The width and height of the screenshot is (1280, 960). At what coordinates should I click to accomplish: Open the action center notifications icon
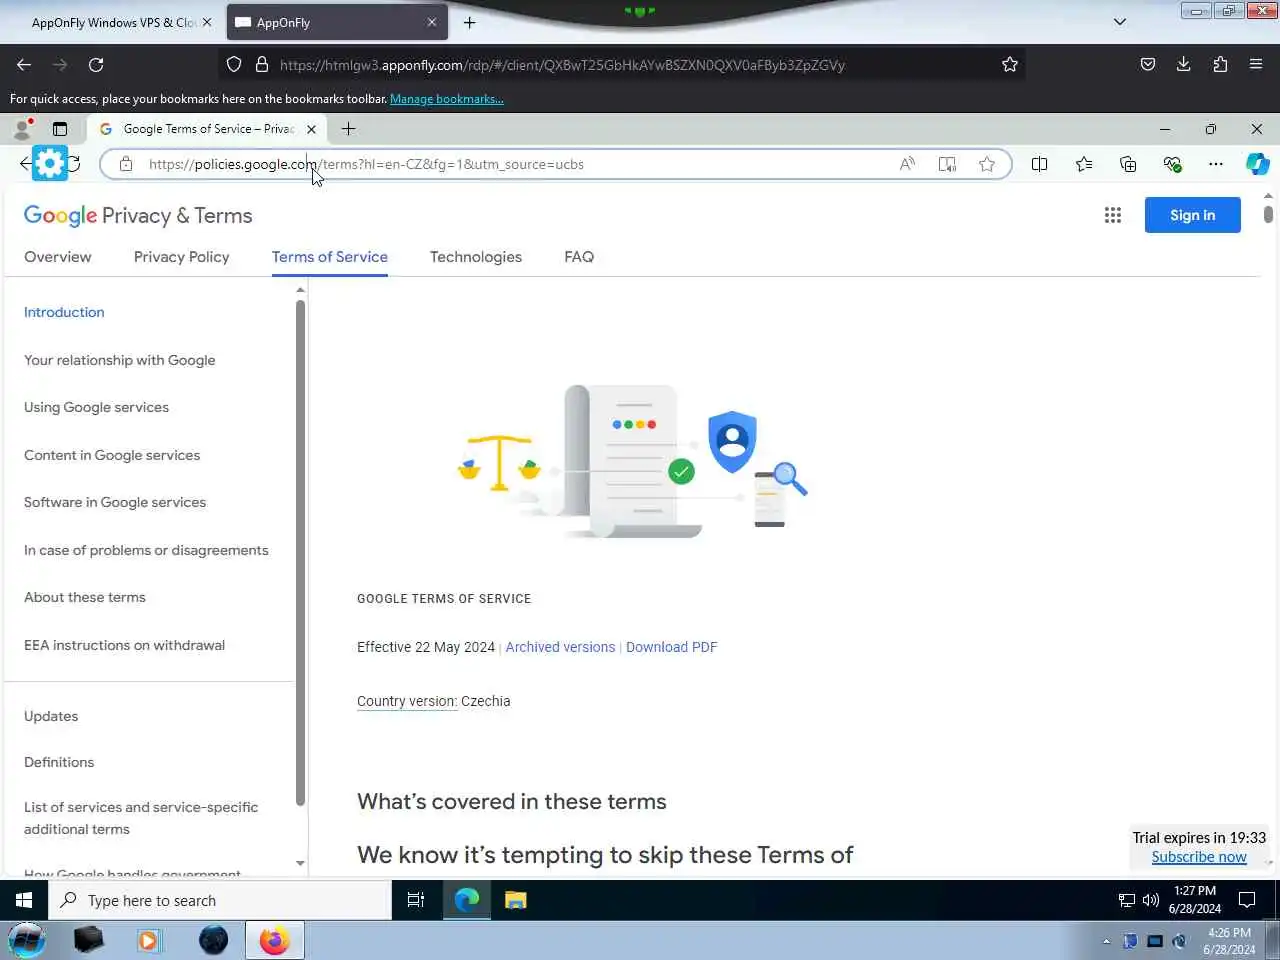click(1247, 900)
